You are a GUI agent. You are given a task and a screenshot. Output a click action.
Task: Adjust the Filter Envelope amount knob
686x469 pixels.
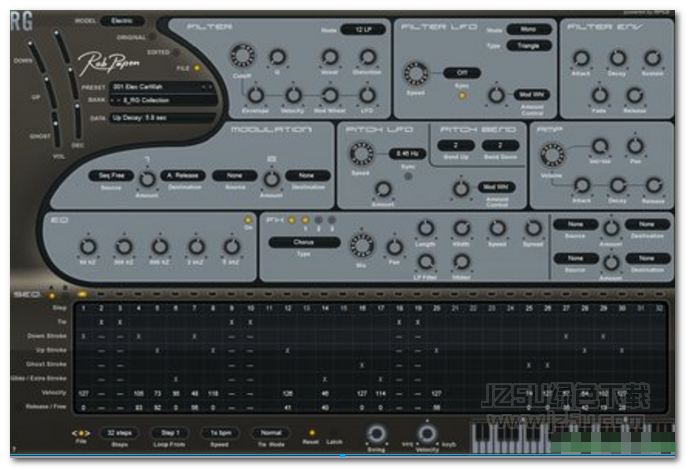tap(256, 95)
